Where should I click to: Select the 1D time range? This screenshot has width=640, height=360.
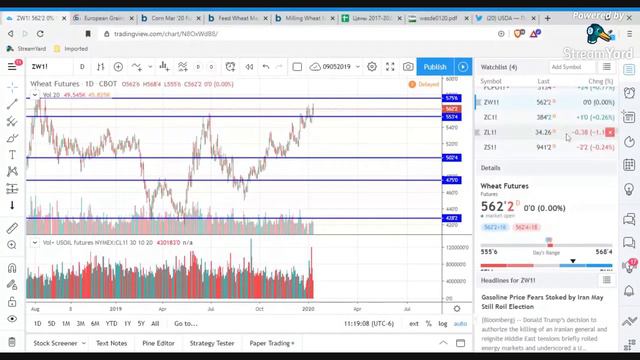coord(38,324)
